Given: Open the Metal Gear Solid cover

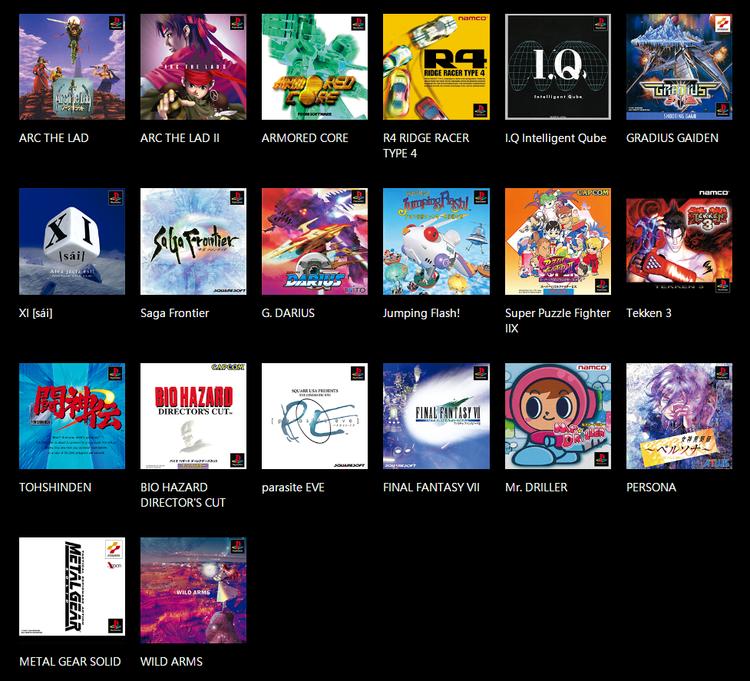Looking at the screenshot, I should [x=72, y=587].
